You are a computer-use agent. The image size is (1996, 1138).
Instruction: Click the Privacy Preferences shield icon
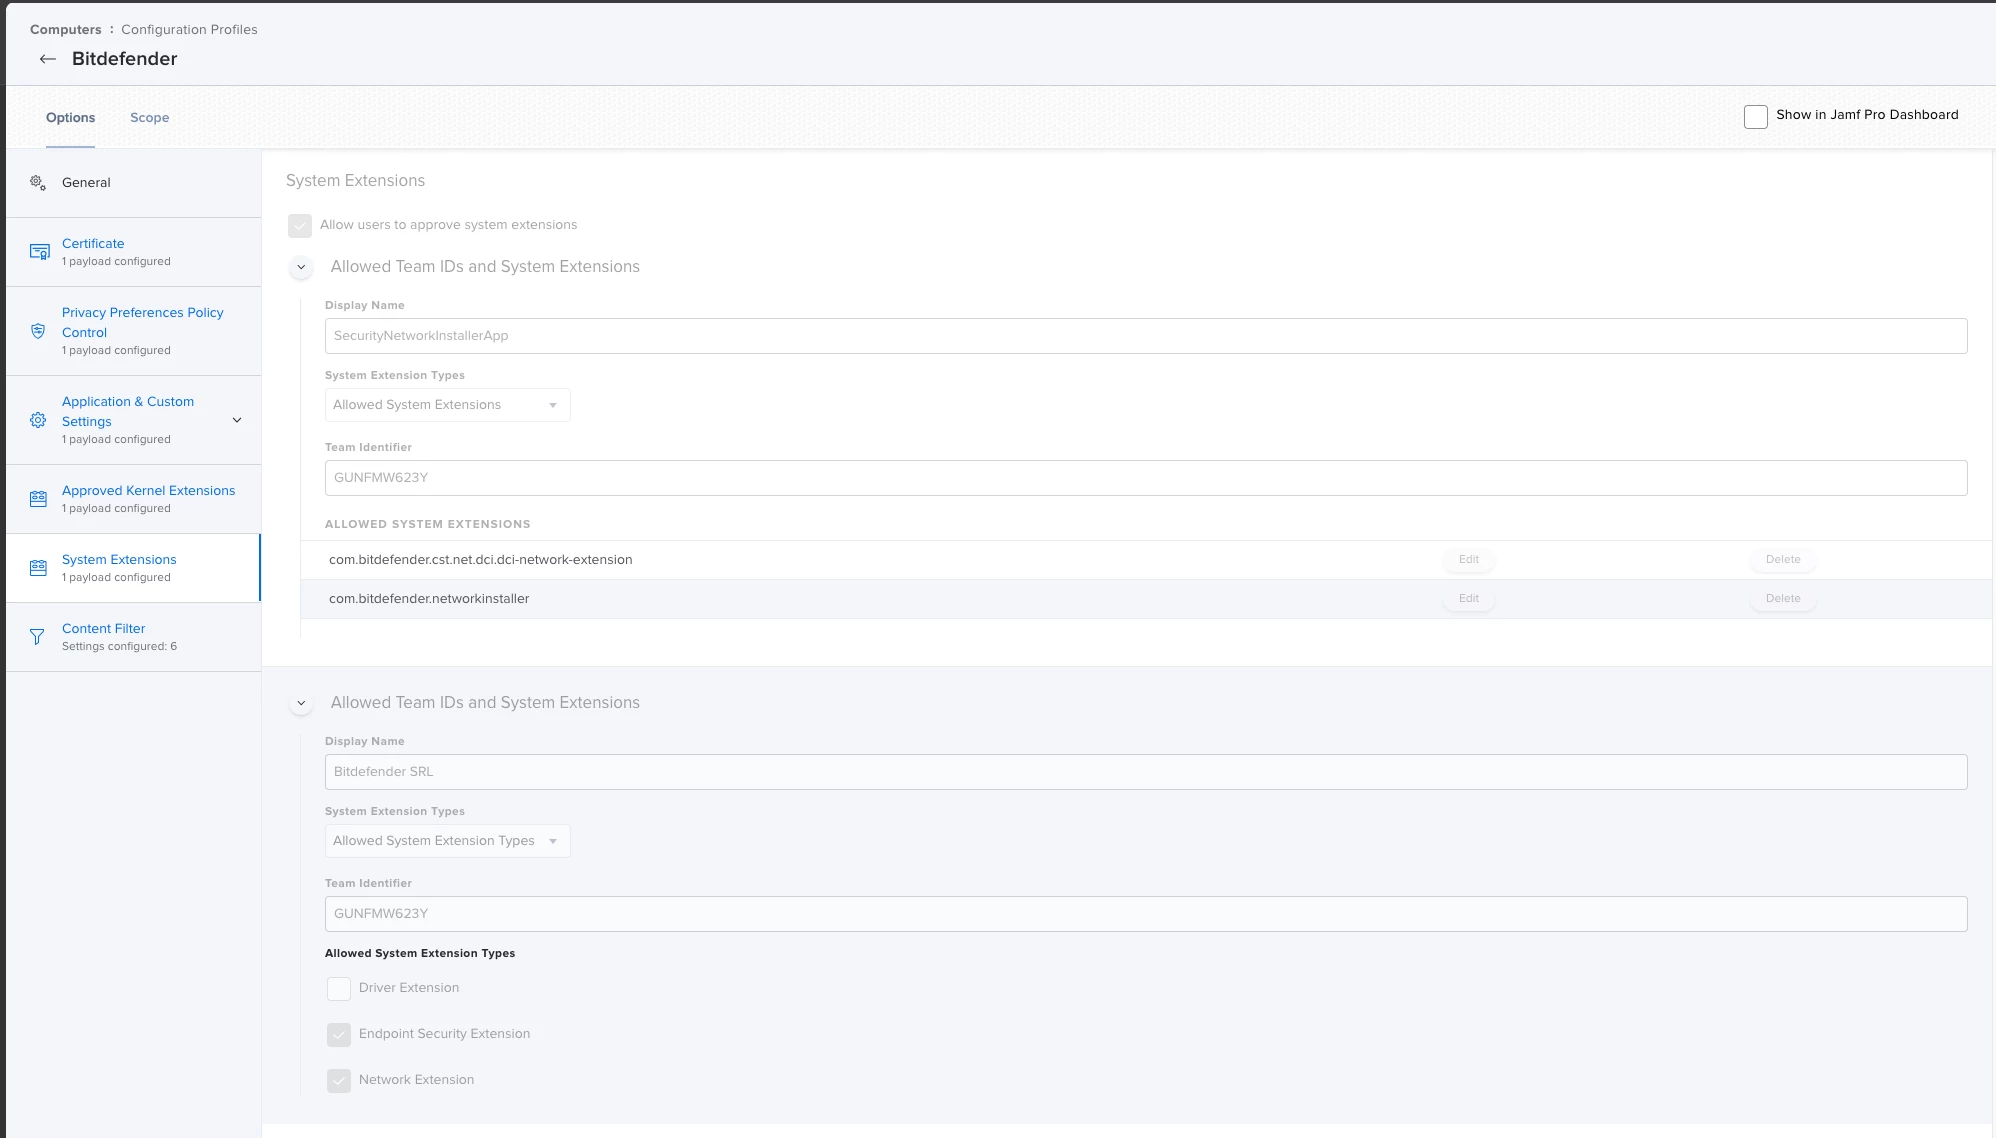point(38,331)
